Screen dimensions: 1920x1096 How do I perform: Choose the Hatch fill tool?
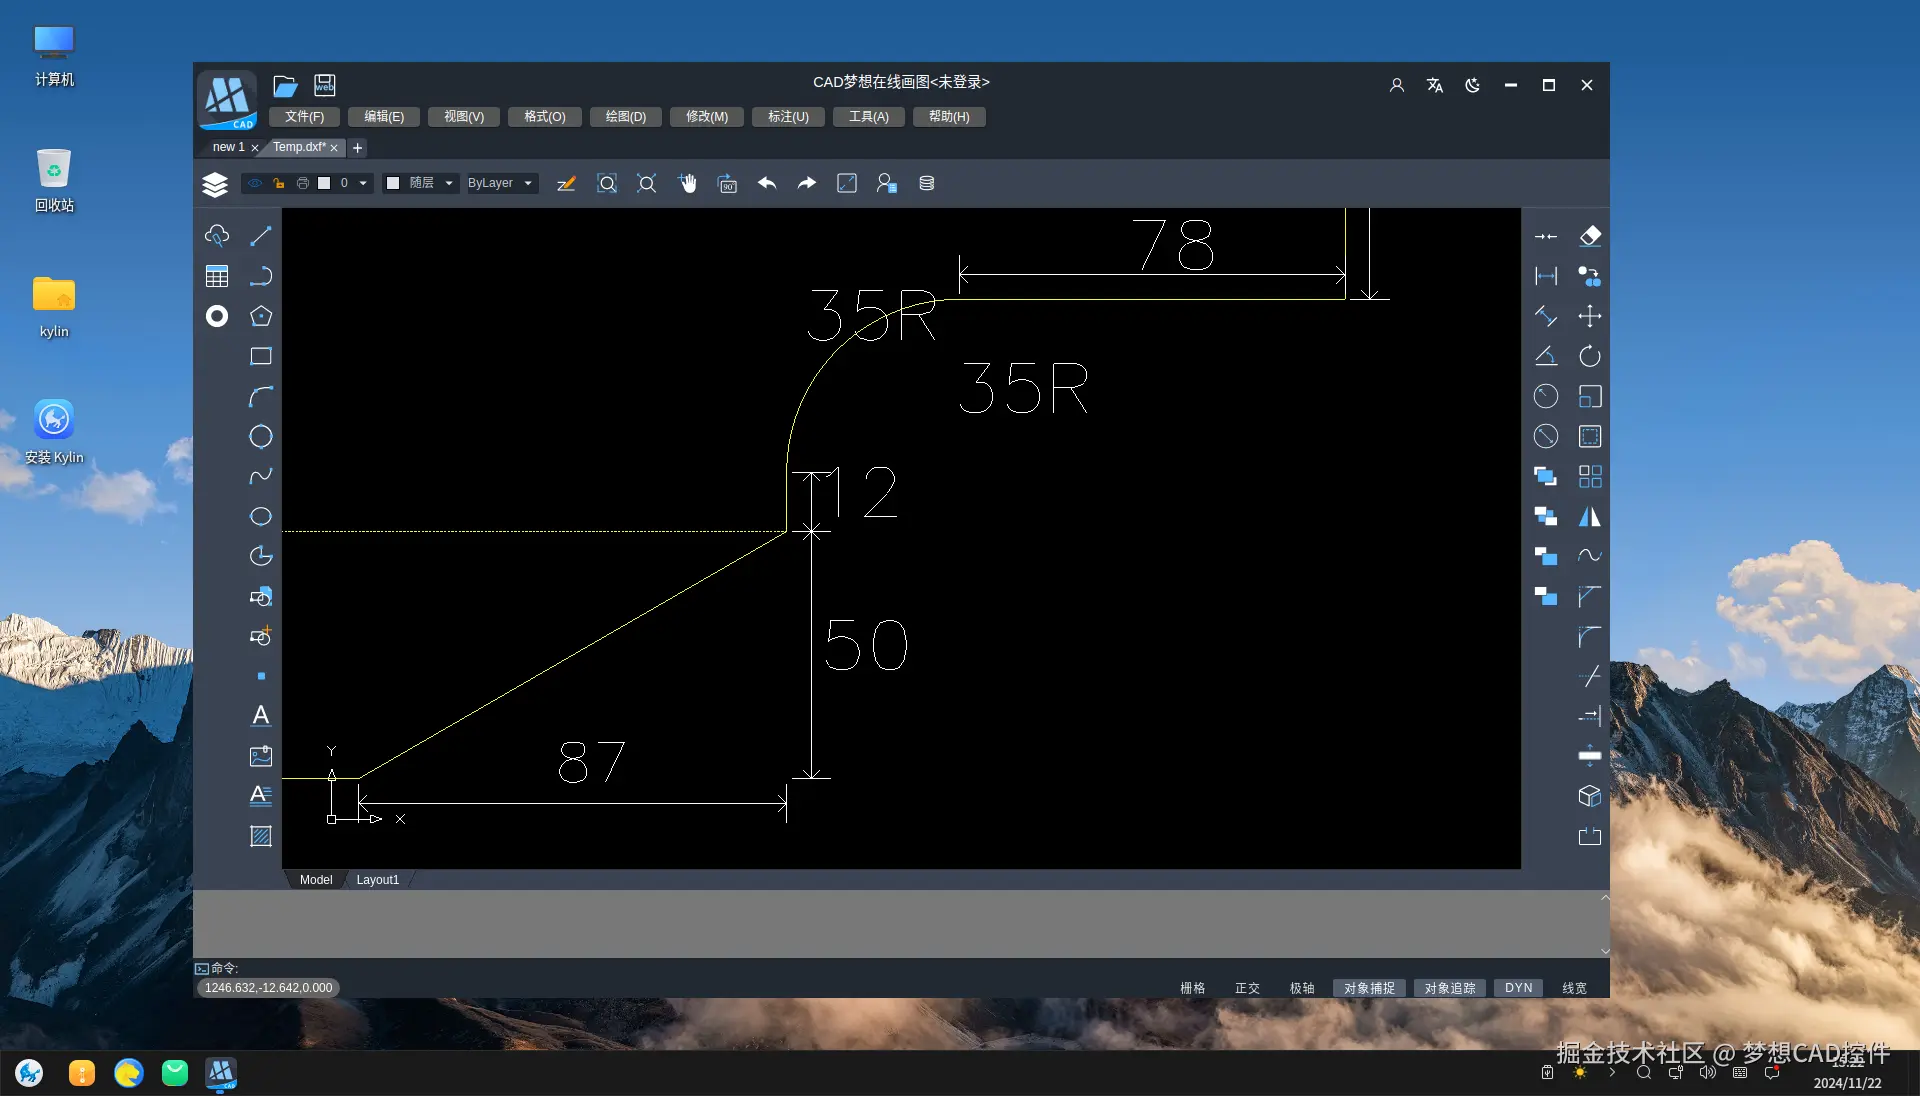[261, 836]
